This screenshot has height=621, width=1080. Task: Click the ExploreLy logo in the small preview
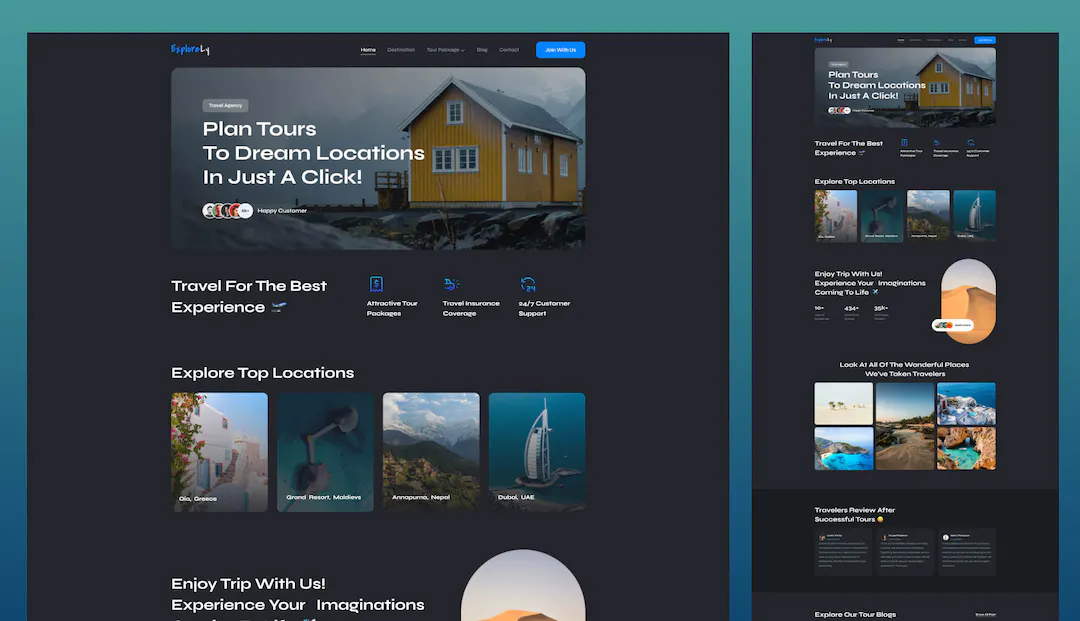822,40
